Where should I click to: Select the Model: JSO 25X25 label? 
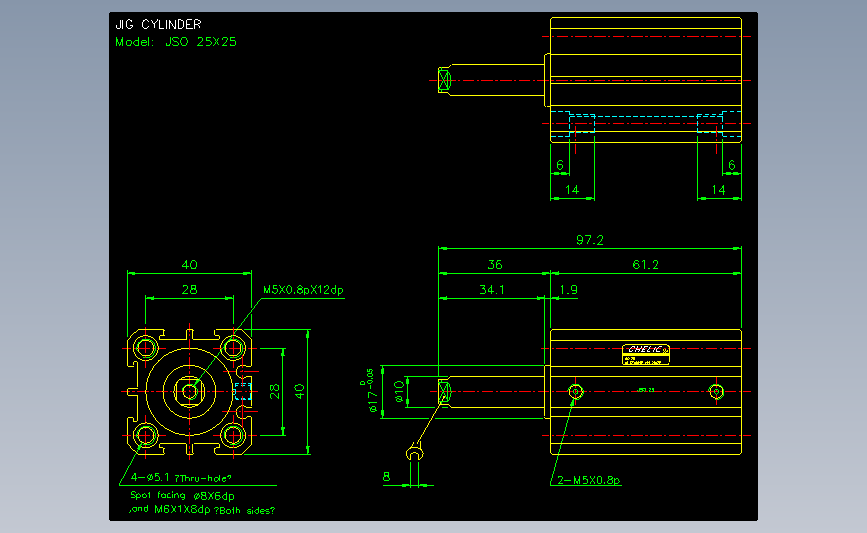176,42
